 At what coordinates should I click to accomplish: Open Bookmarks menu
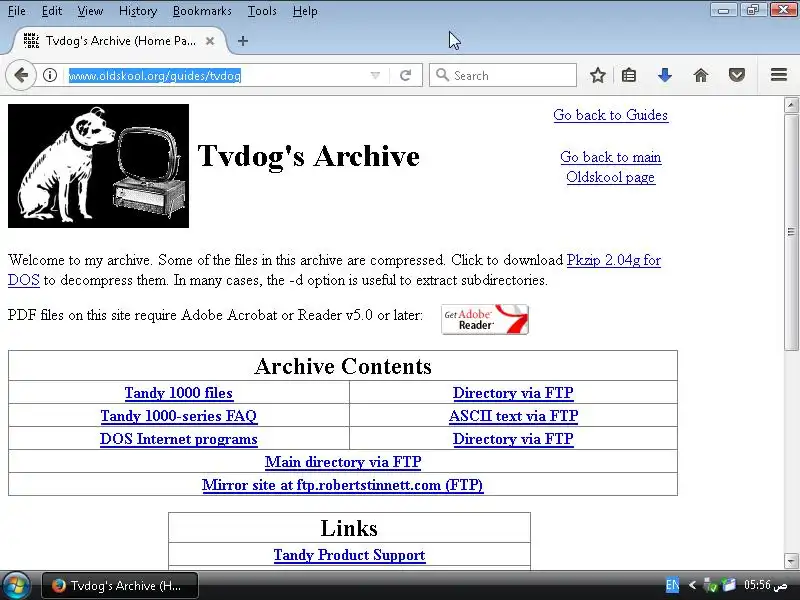pos(202,11)
